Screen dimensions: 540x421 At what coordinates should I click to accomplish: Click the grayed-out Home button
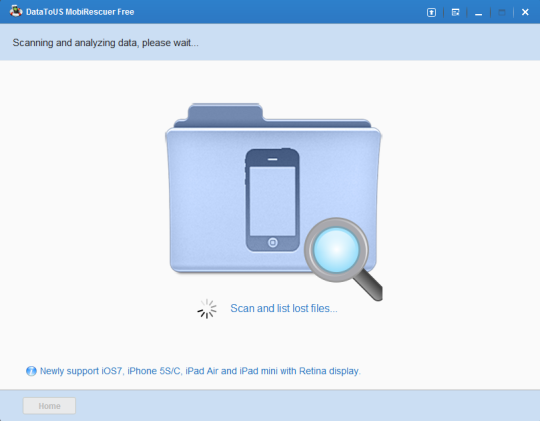click(x=49, y=406)
